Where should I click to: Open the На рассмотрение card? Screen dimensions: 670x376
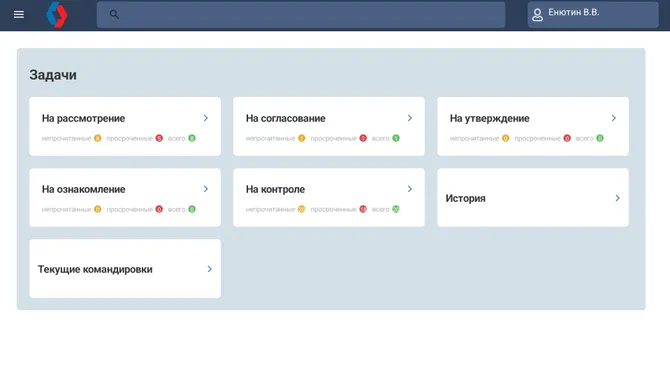coord(125,126)
